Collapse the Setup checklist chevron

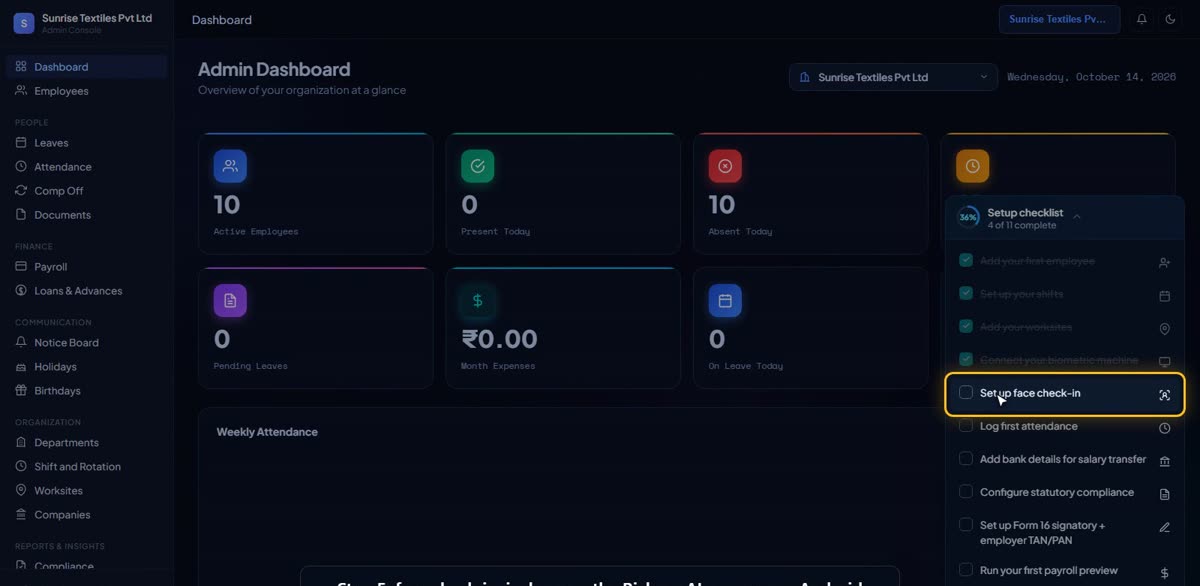tap(1077, 216)
